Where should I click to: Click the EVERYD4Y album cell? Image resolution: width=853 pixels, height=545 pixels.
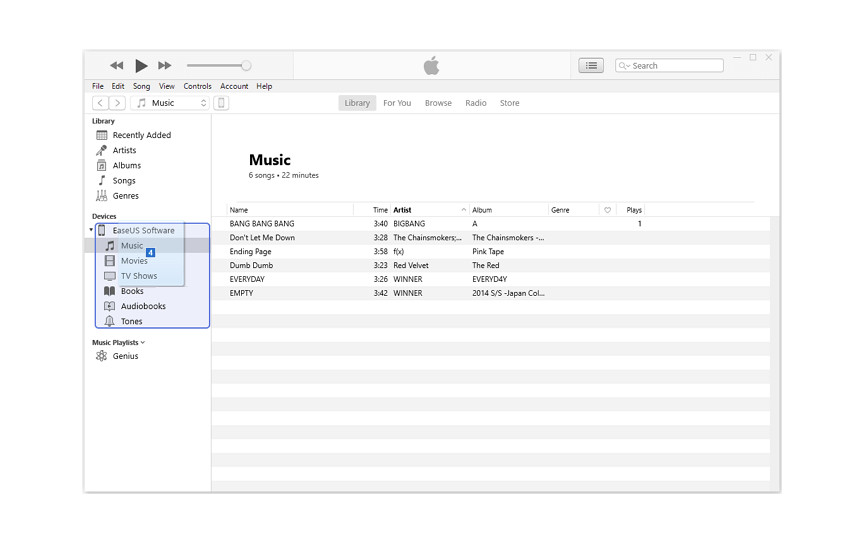(490, 279)
